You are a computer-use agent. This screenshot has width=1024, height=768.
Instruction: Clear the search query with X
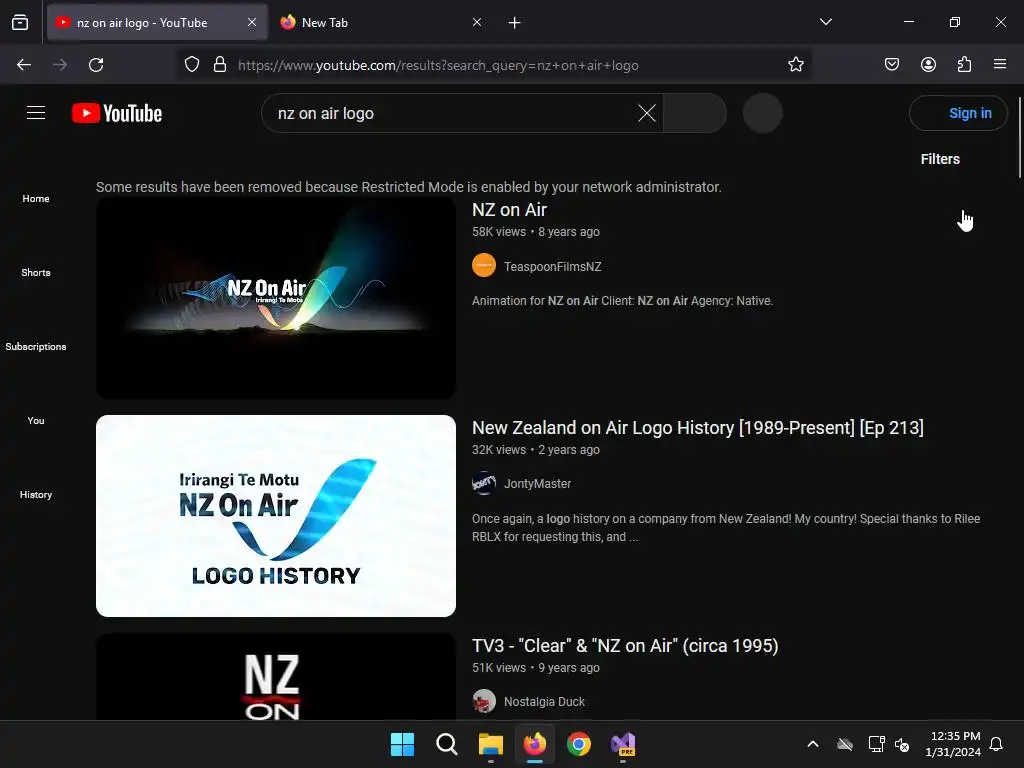647,113
